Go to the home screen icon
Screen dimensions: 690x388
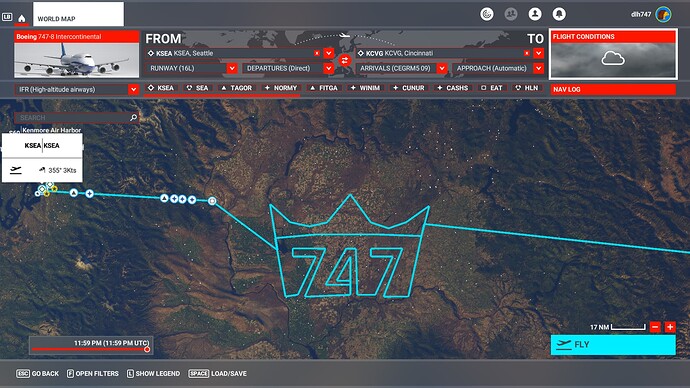(x=22, y=18)
